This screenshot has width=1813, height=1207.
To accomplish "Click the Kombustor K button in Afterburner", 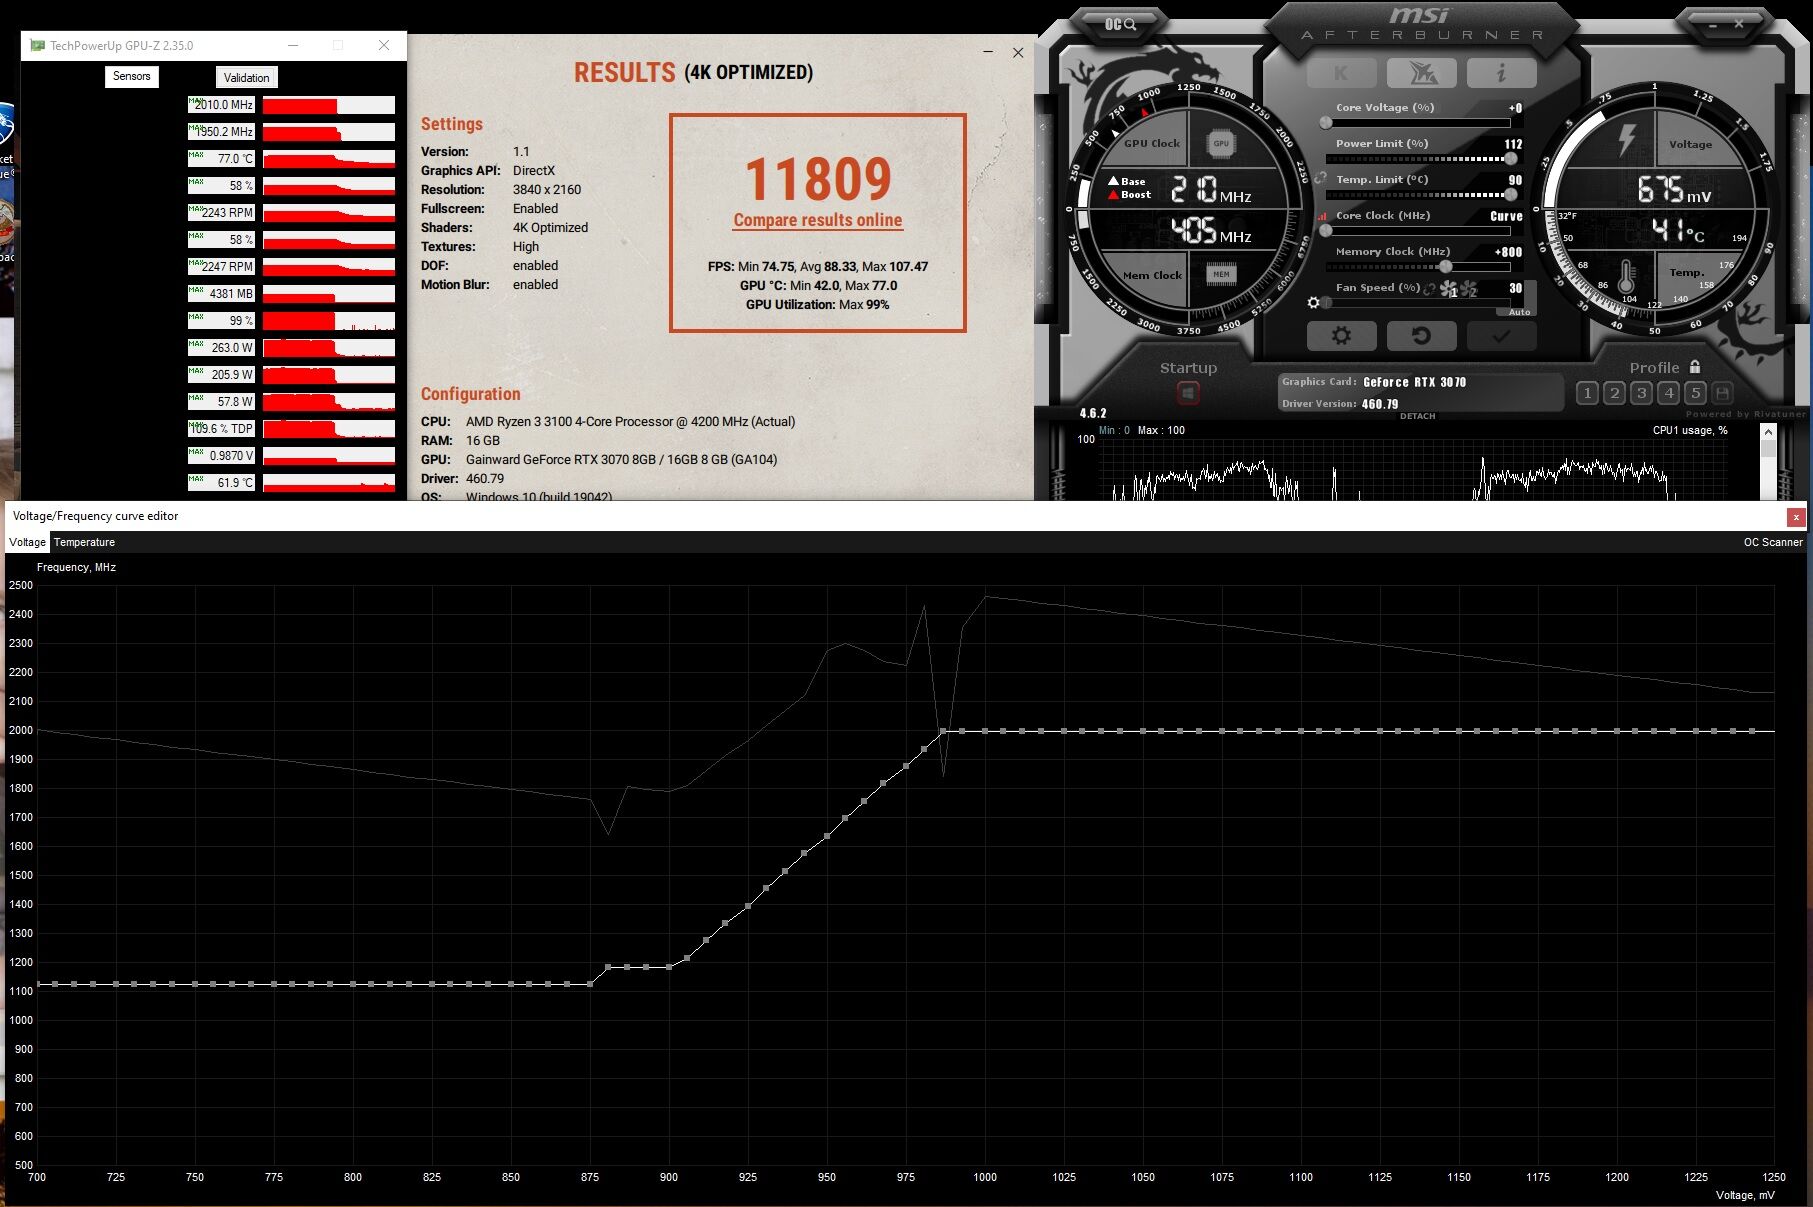I will 1341,73.
